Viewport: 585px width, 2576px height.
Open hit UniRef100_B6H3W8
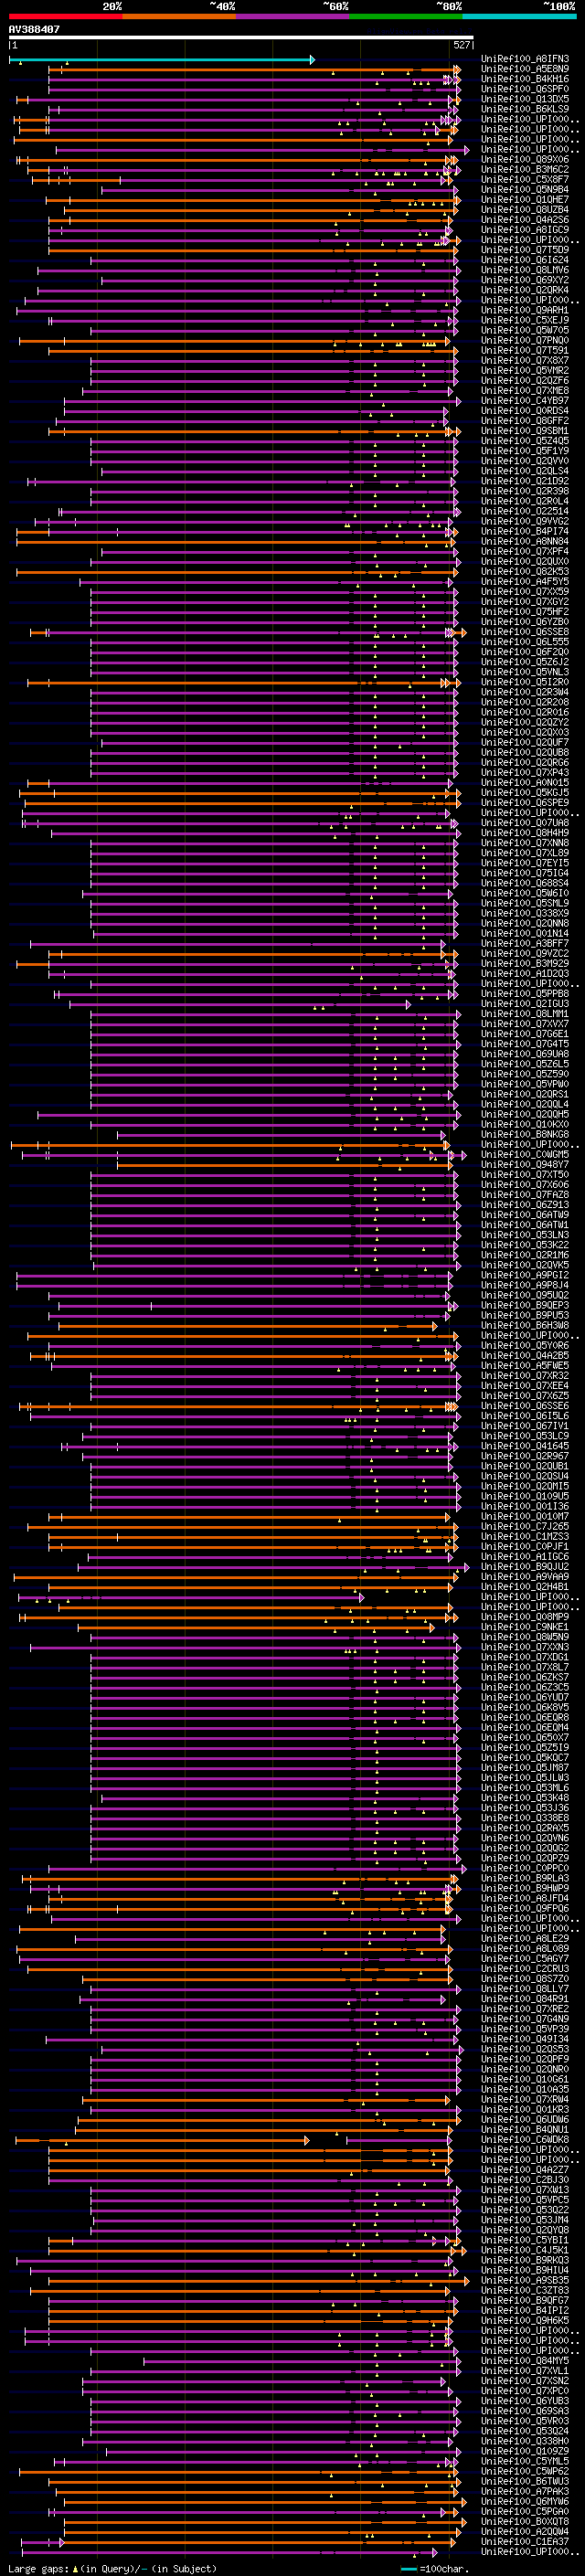coord(525,1325)
